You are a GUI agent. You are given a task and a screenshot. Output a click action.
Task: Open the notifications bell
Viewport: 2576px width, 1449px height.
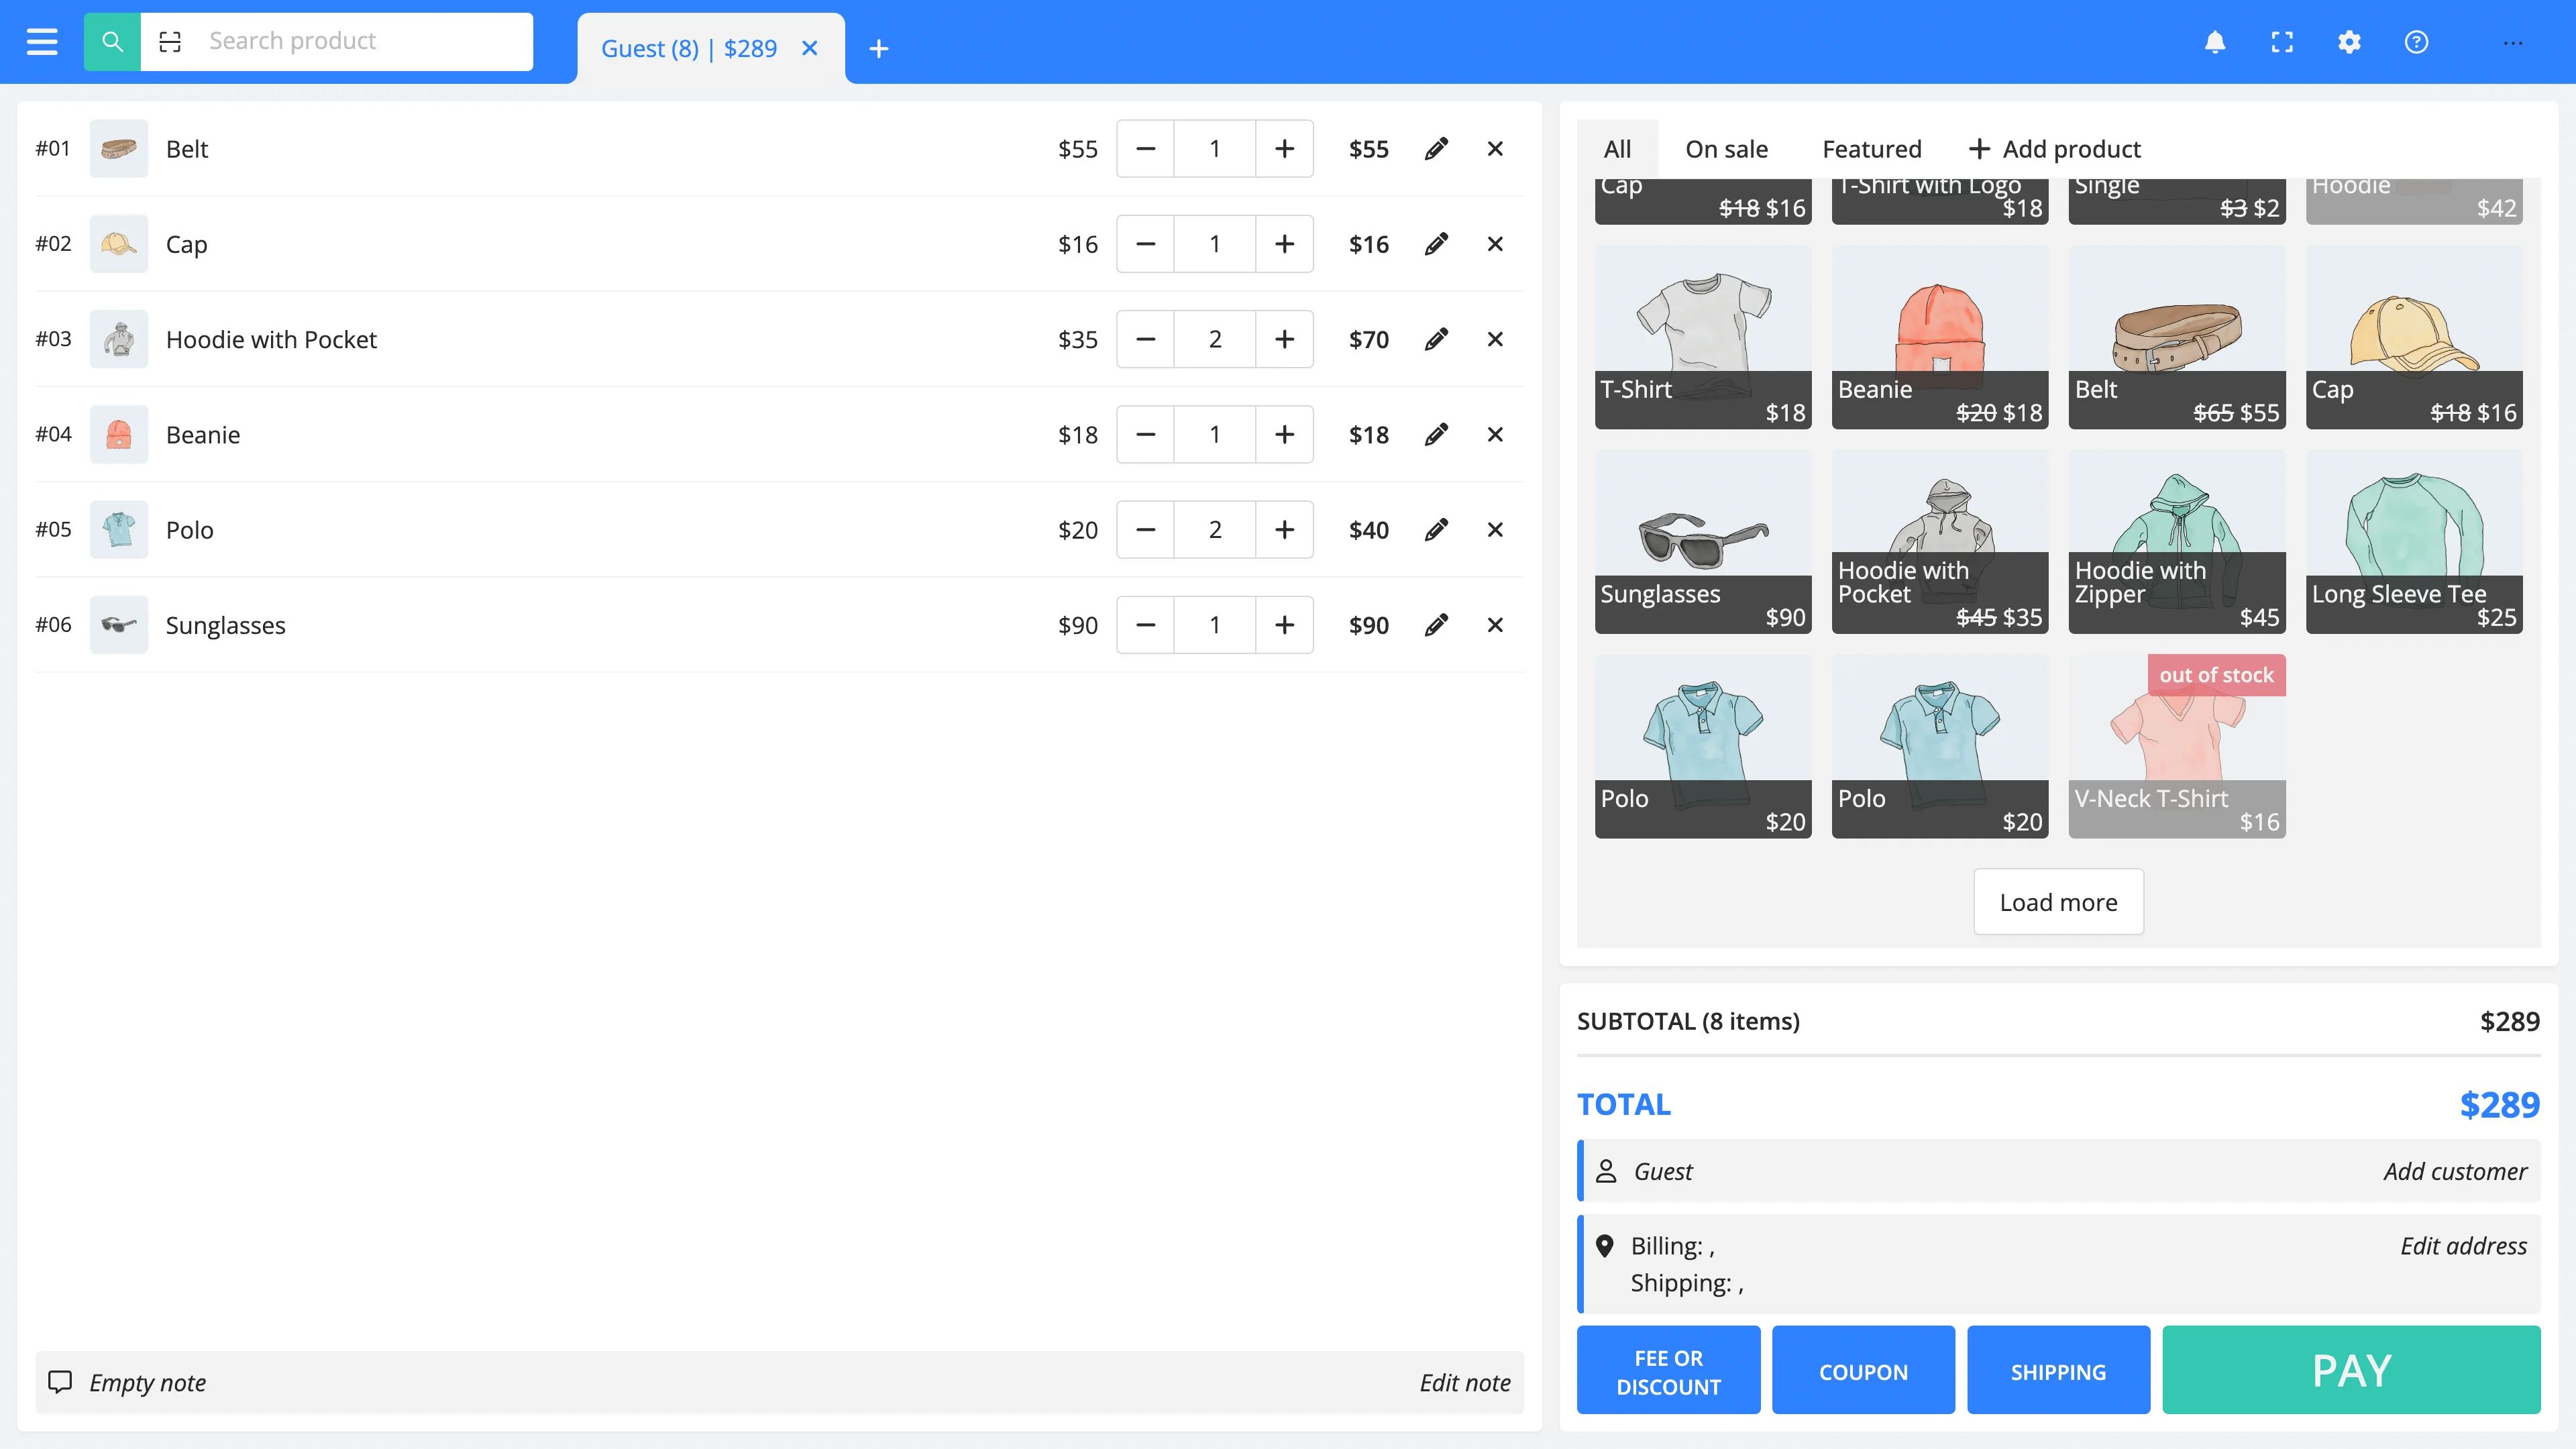pyautogui.click(x=2215, y=42)
